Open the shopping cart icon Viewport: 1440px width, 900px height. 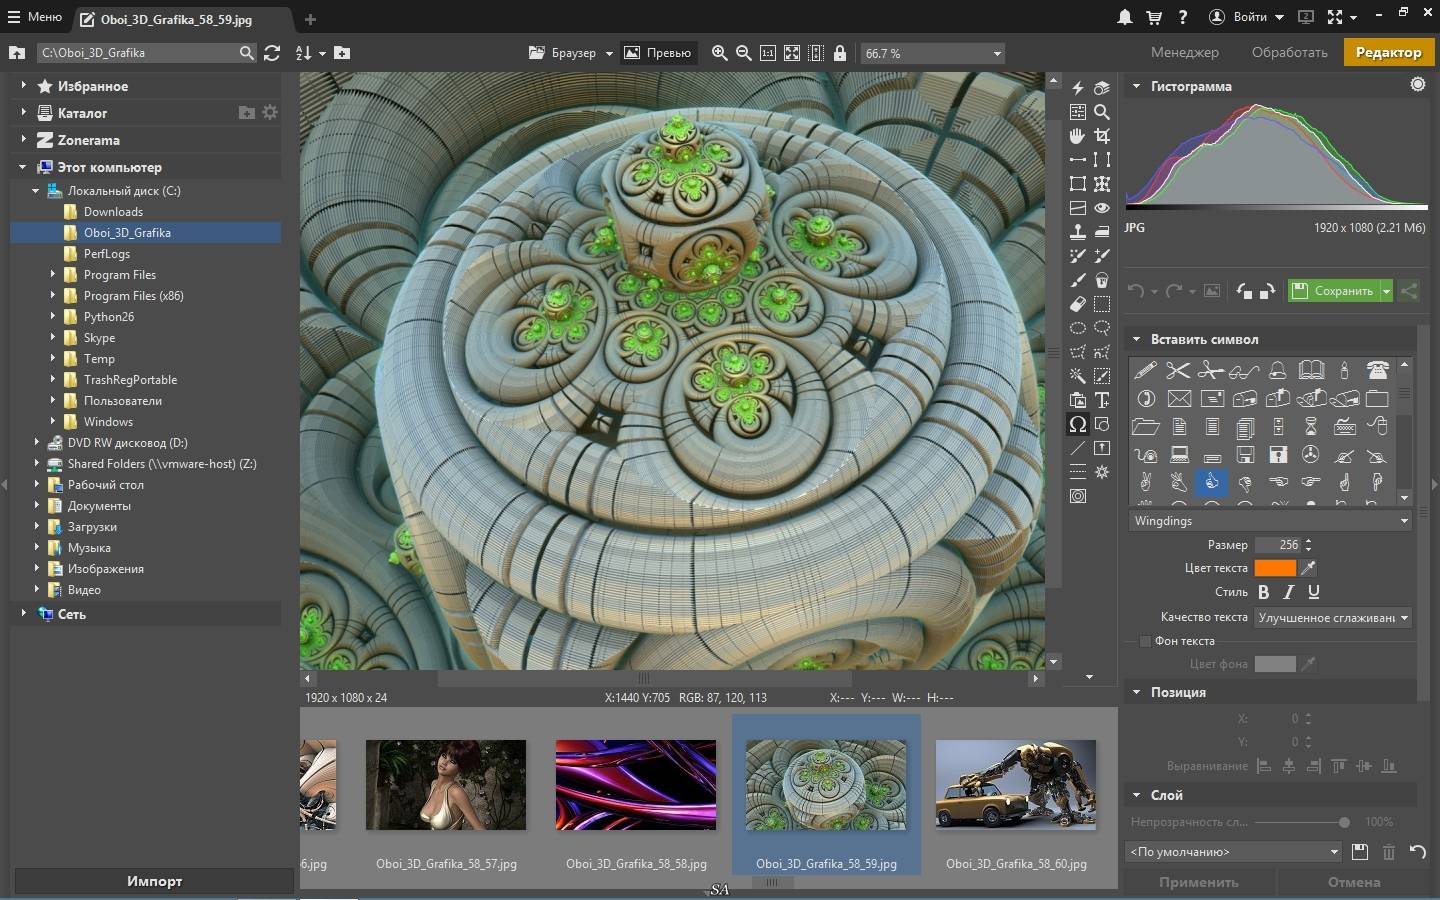1154,17
